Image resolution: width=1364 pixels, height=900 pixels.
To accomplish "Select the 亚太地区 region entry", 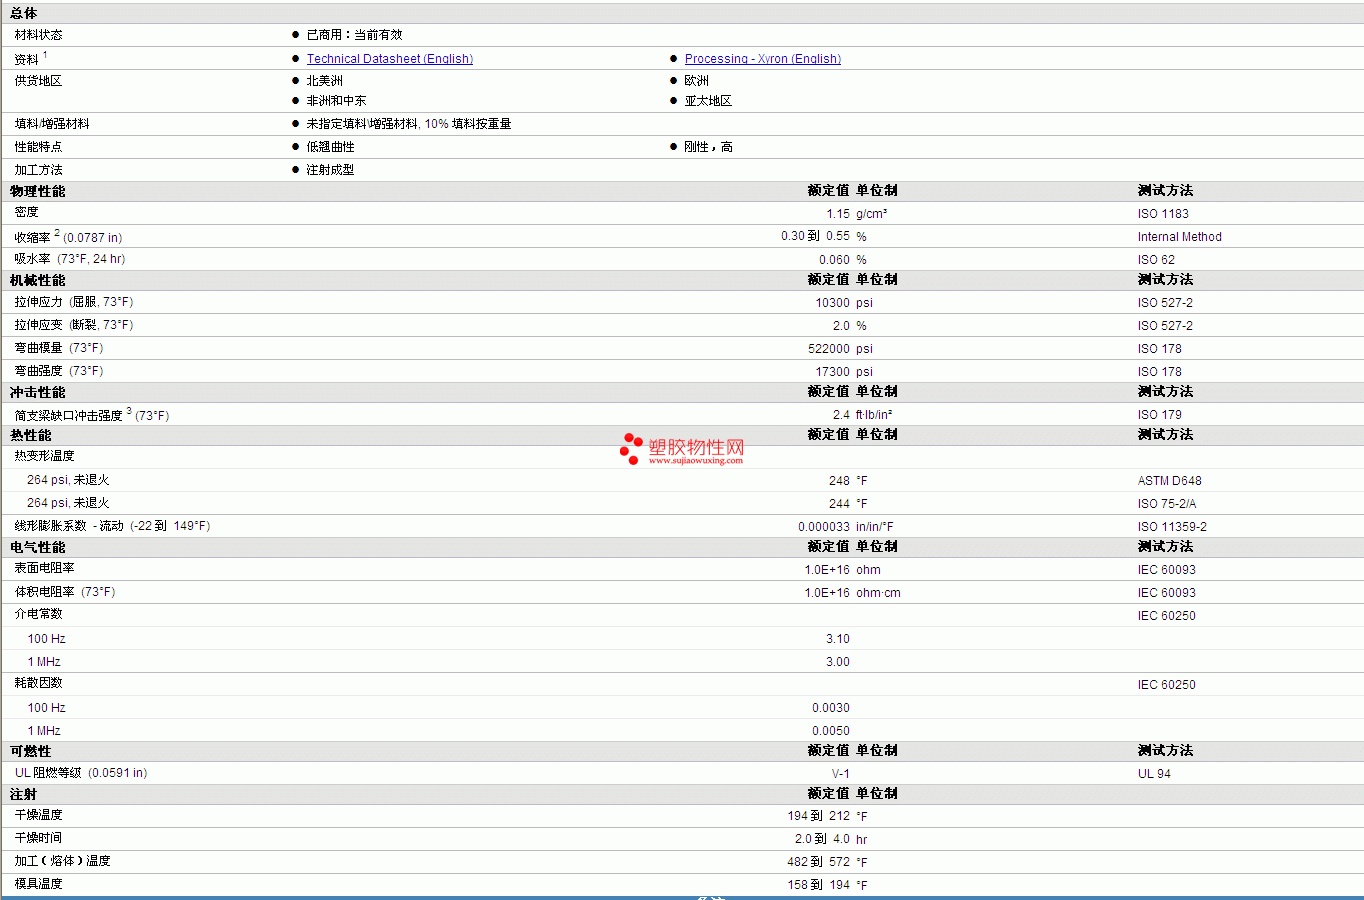I will point(709,101).
